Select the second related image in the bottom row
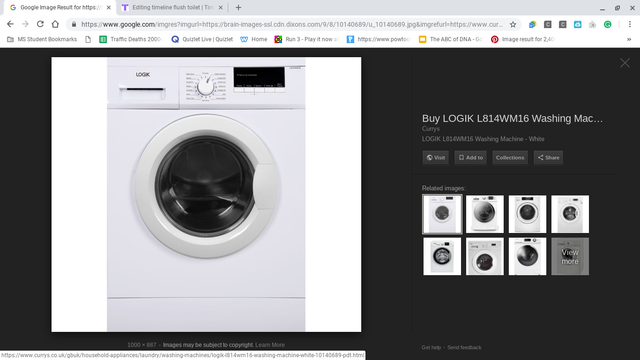The width and height of the screenshot is (640, 360). [485, 256]
